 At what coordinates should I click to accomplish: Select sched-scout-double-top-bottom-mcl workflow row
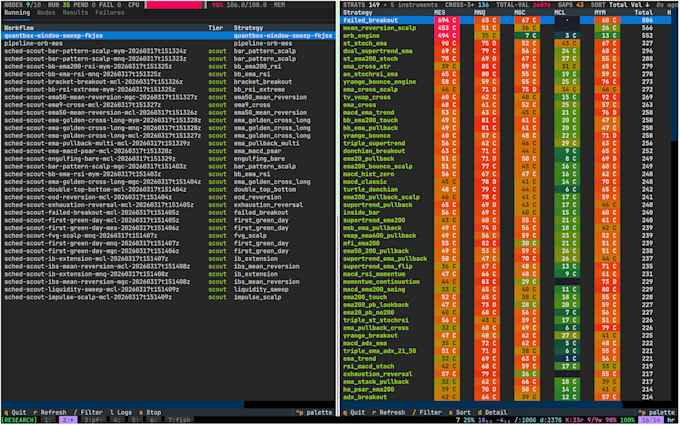click(x=168, y=190)
